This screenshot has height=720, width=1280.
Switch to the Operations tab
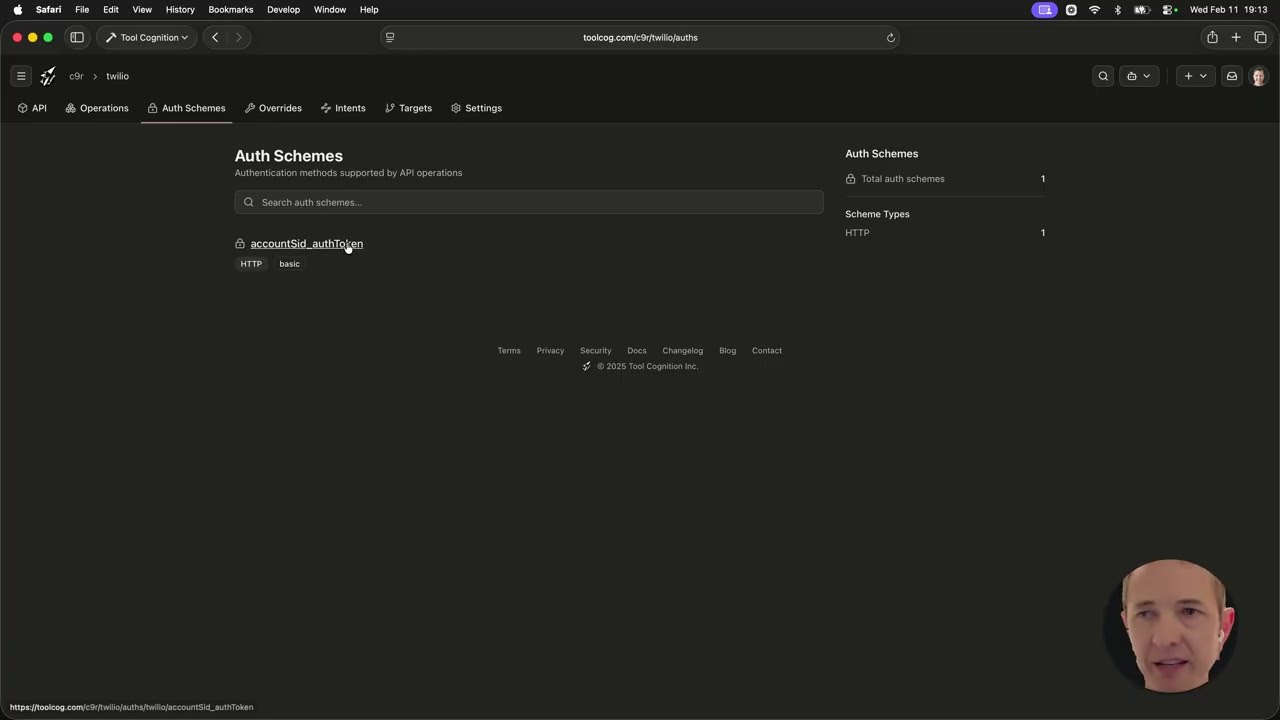(97, 108)
